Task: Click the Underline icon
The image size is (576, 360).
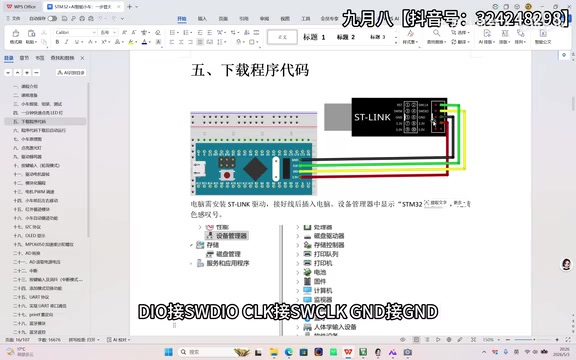Action: [x=77, y=42]
